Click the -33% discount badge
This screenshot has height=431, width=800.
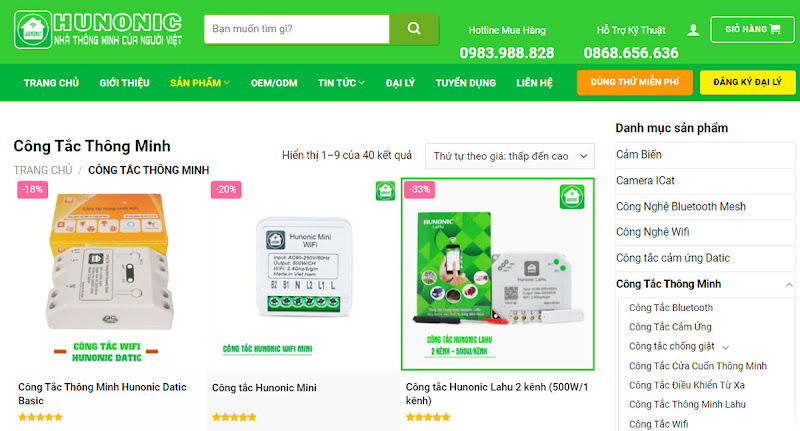pyautogui.click(x=419, y=189)
